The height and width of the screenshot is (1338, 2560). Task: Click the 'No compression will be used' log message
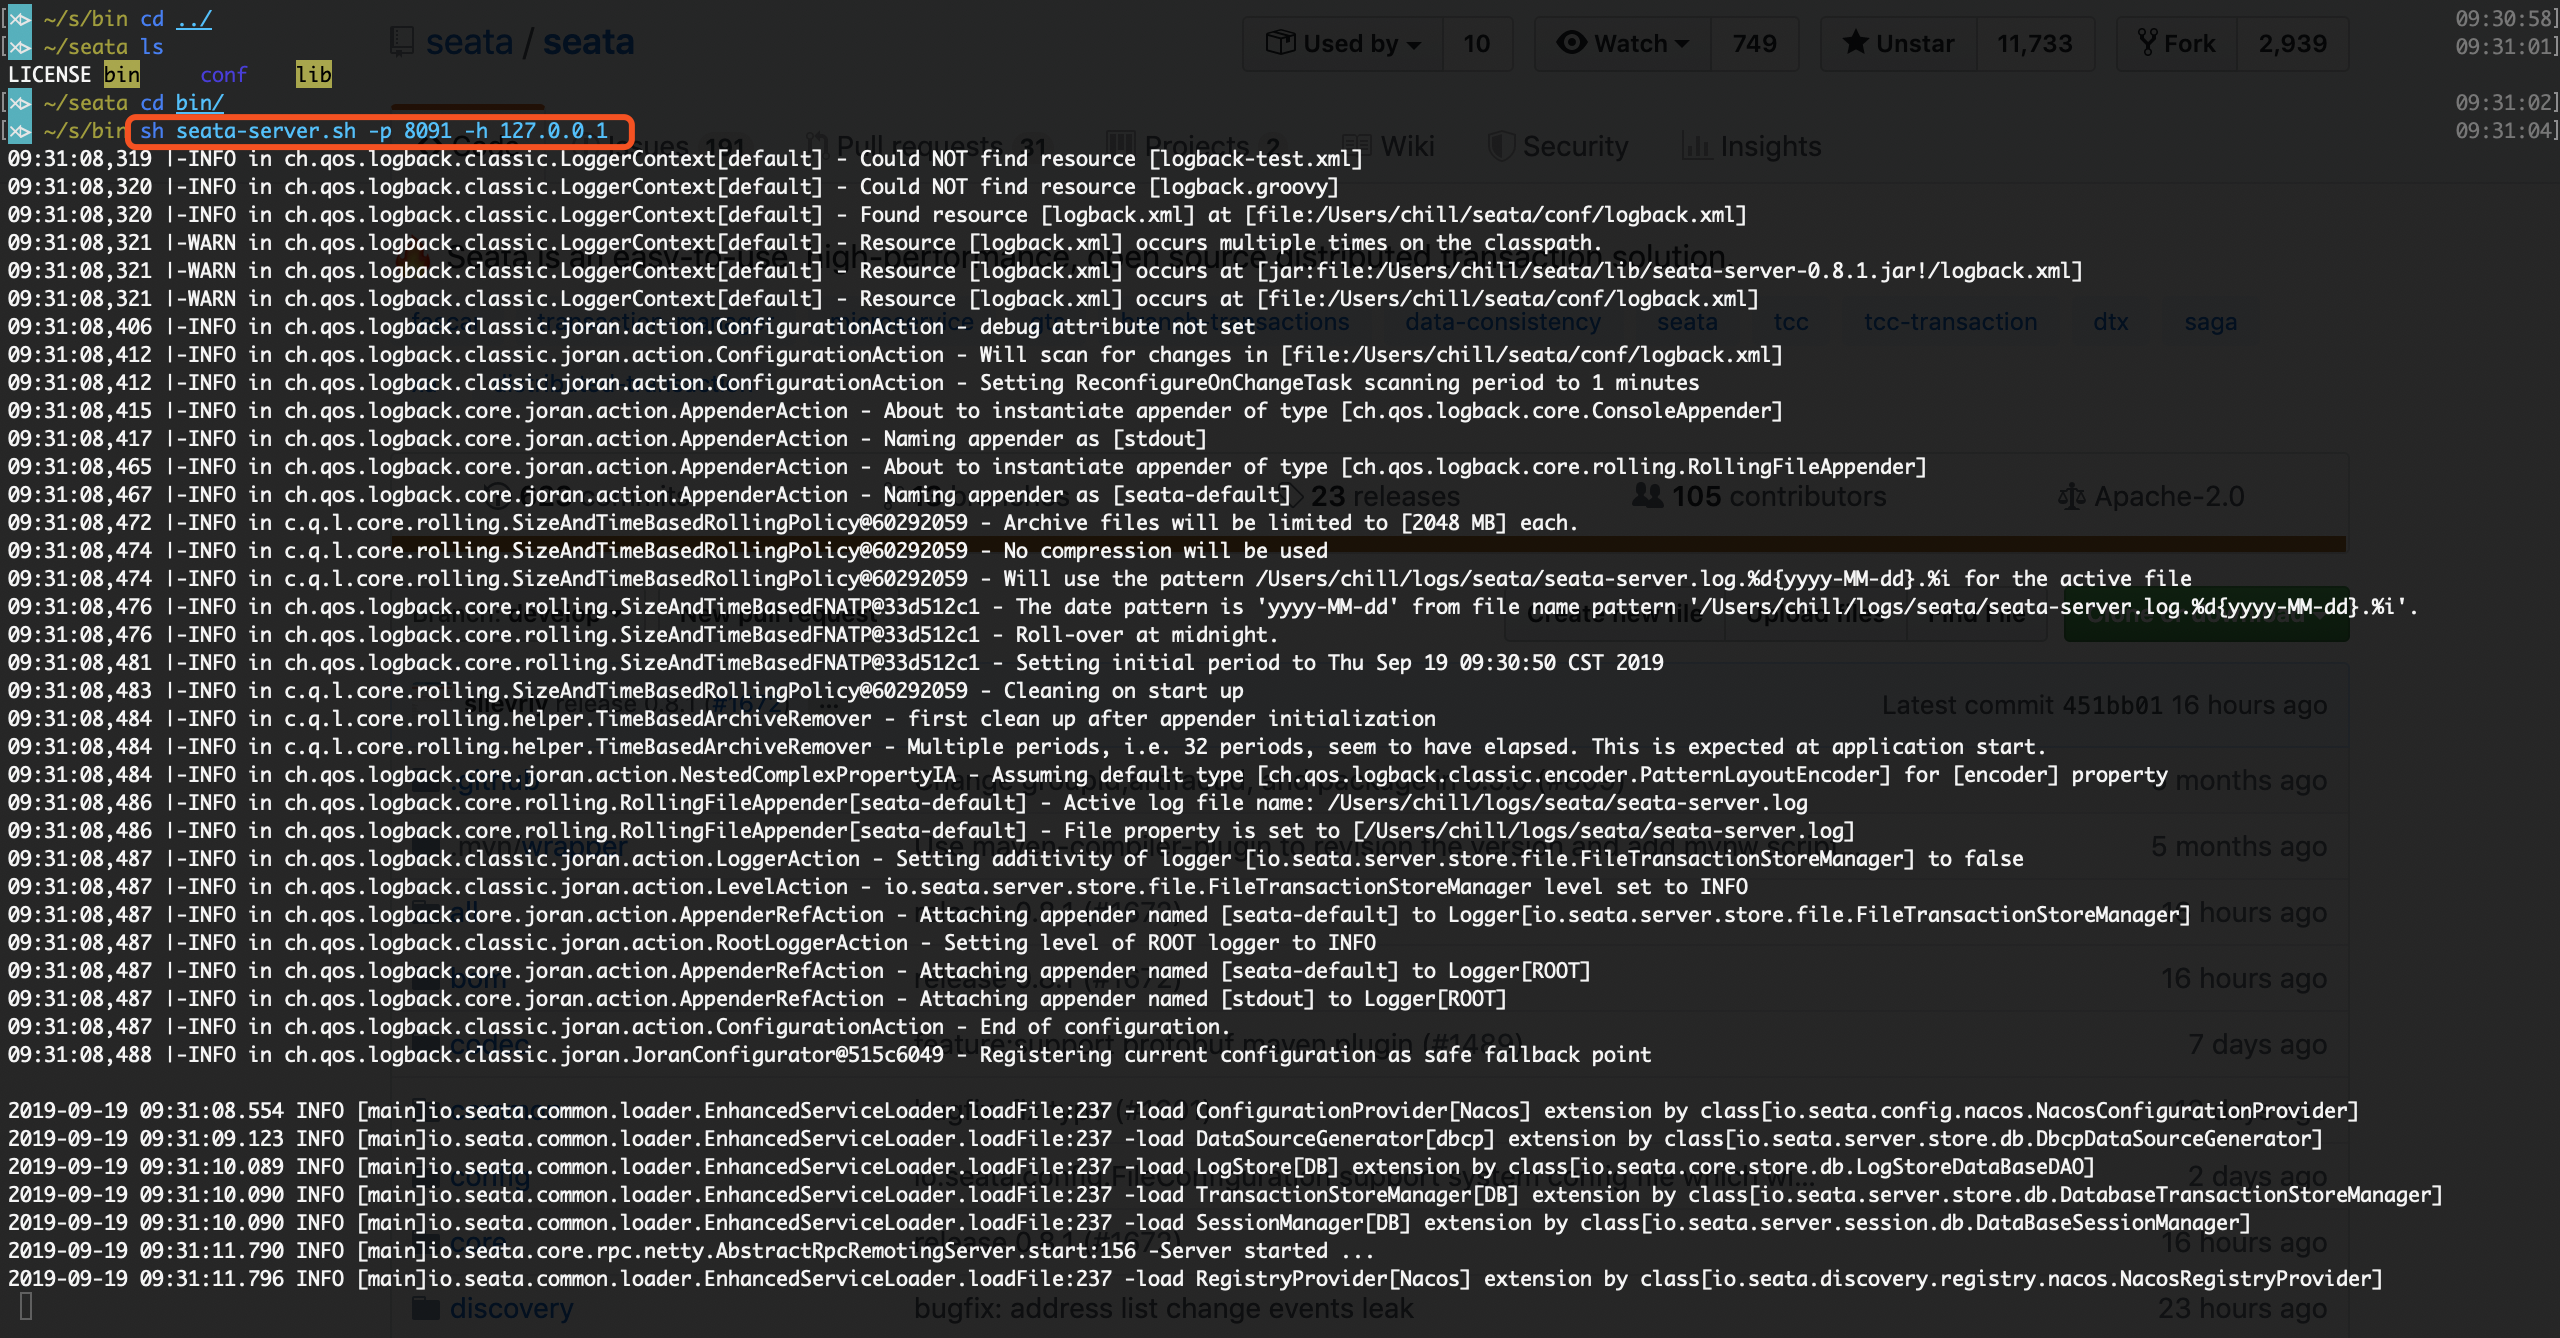(x=1166, y=551)
